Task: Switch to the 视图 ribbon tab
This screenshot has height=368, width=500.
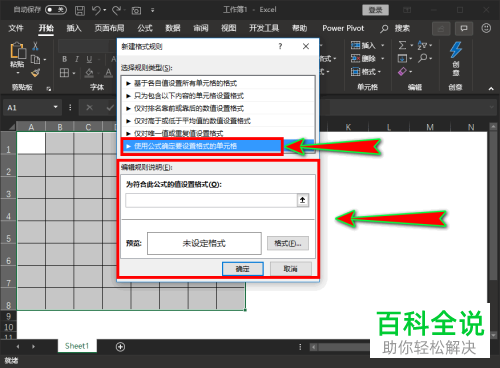Action: [x=229, y=28]
